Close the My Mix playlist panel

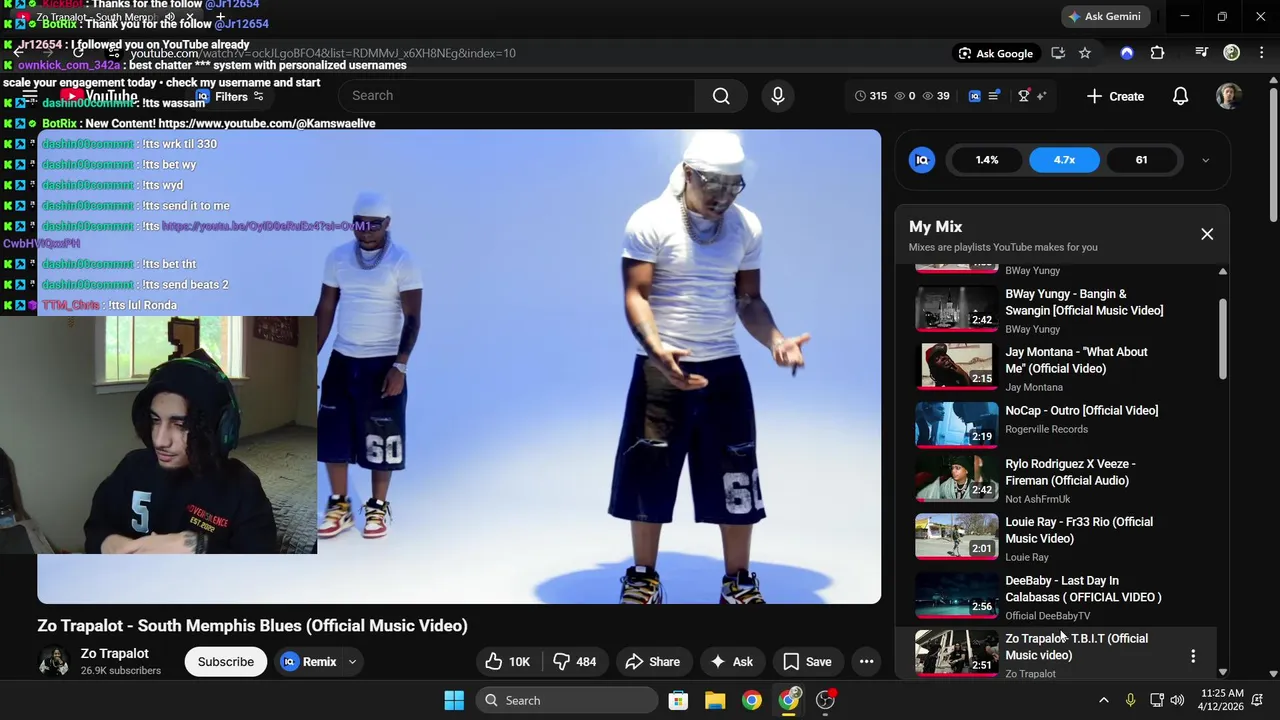coord(1207,234)
